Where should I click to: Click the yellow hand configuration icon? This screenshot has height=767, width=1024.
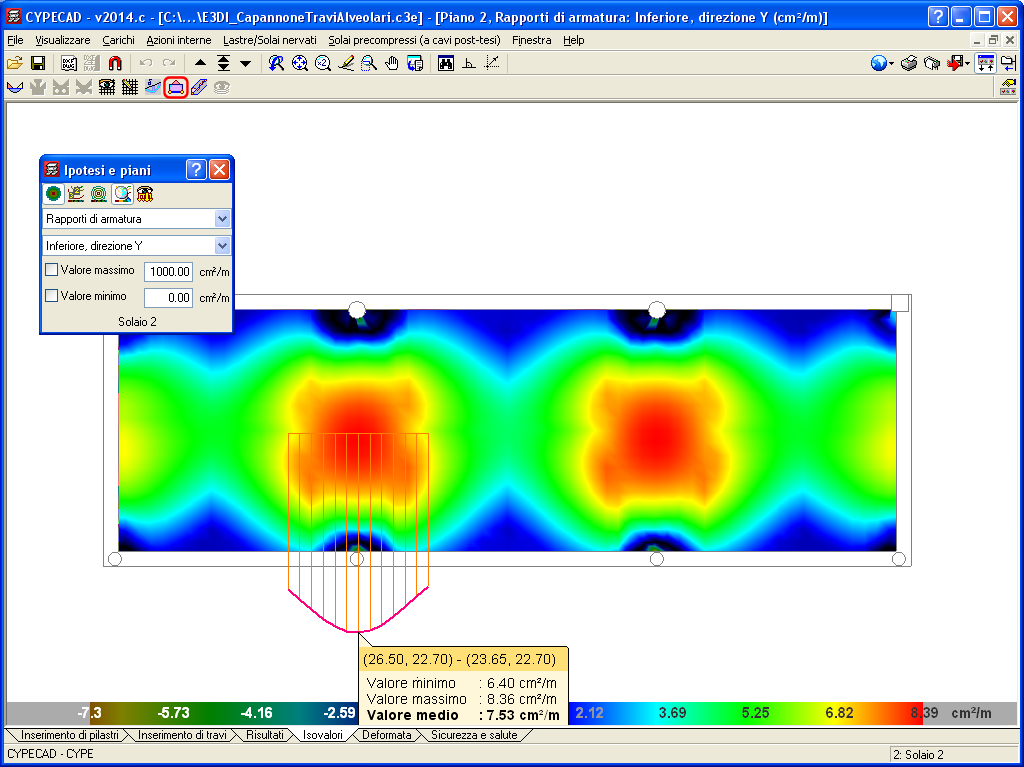1008,87
